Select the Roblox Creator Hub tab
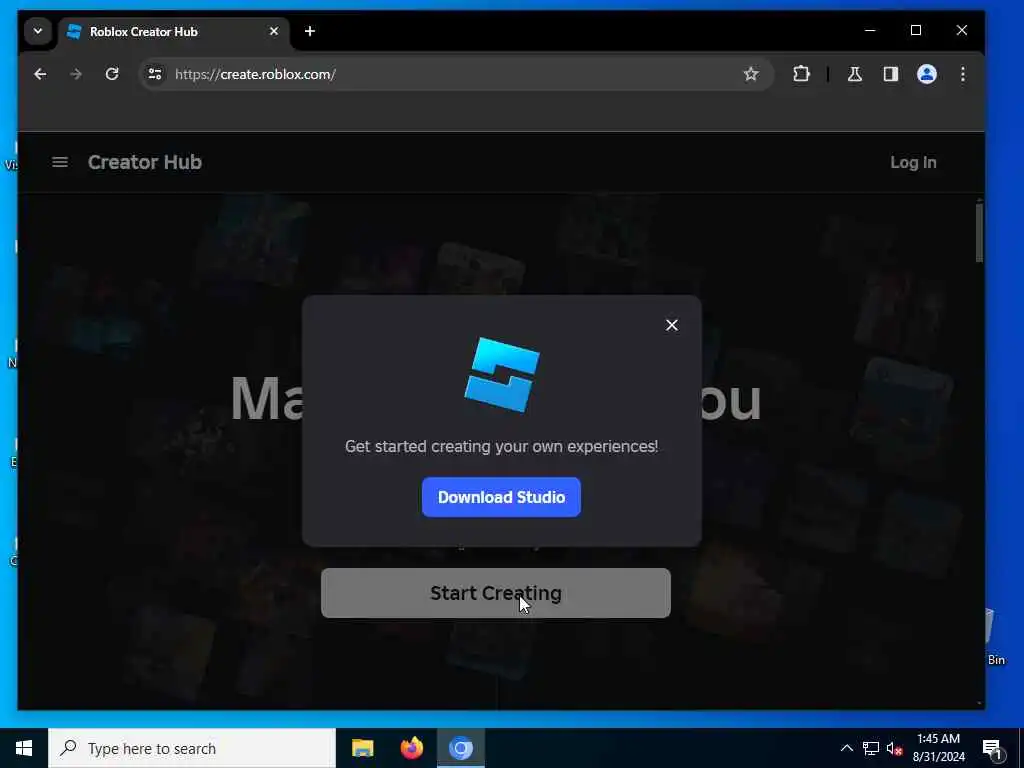The height and width of the screenshot is (768, 1024). 174,31
